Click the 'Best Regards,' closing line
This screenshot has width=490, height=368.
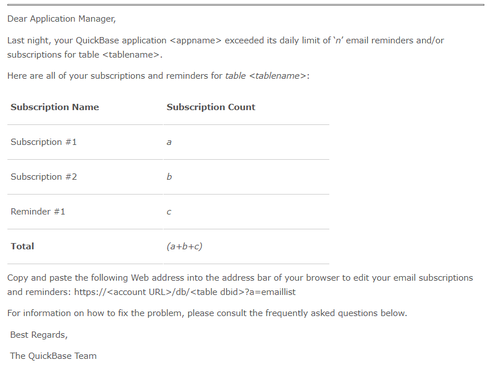(39, 335)
